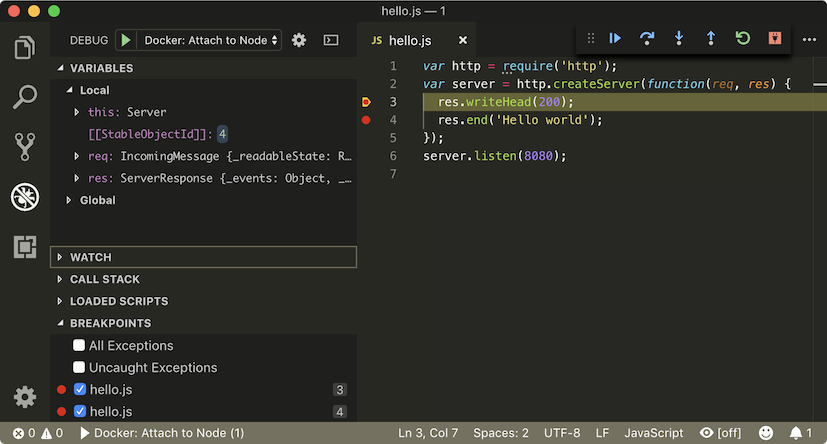The width and height of the screenshot is (827, 444).
Task: Change language mode JavaScript
Action: point(654,433)
